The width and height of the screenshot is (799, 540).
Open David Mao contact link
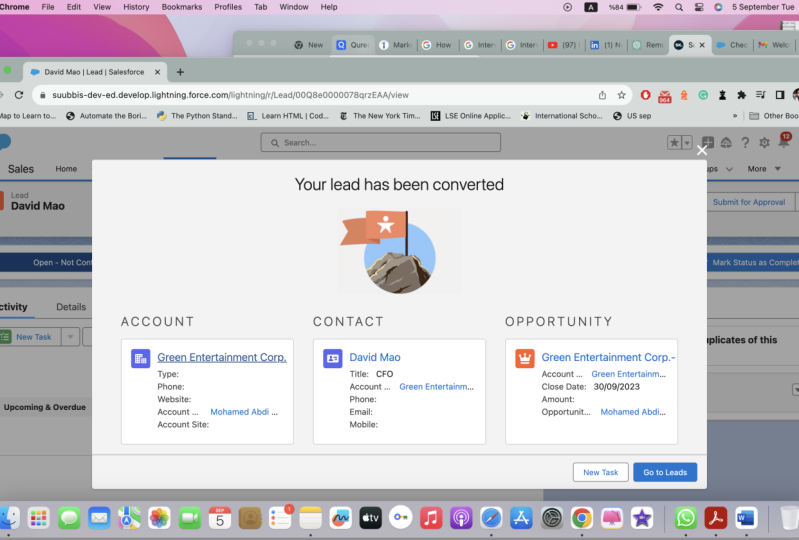(375, 357)
